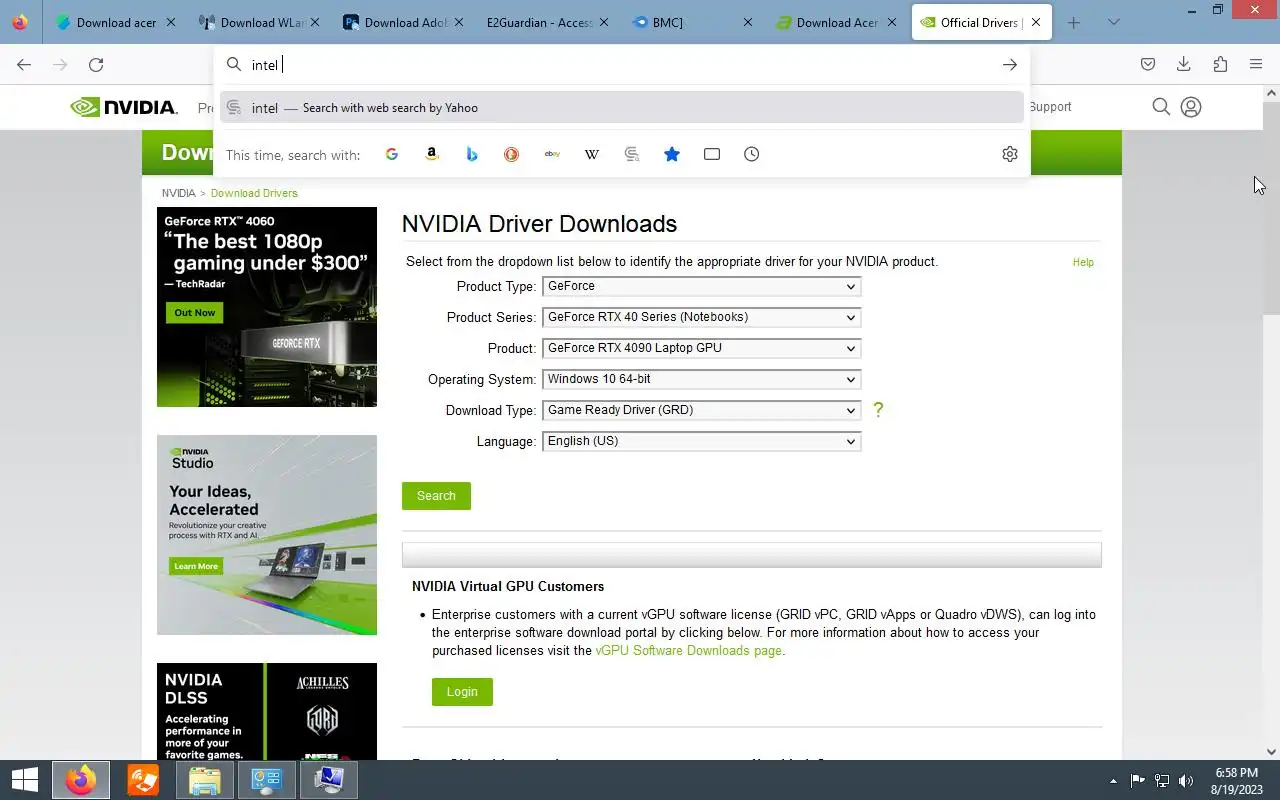The width and height of the screenshot is (1280, 800).
Task: Open the vGPU Software Downloads page link
Action: click(x=688, y=651)
